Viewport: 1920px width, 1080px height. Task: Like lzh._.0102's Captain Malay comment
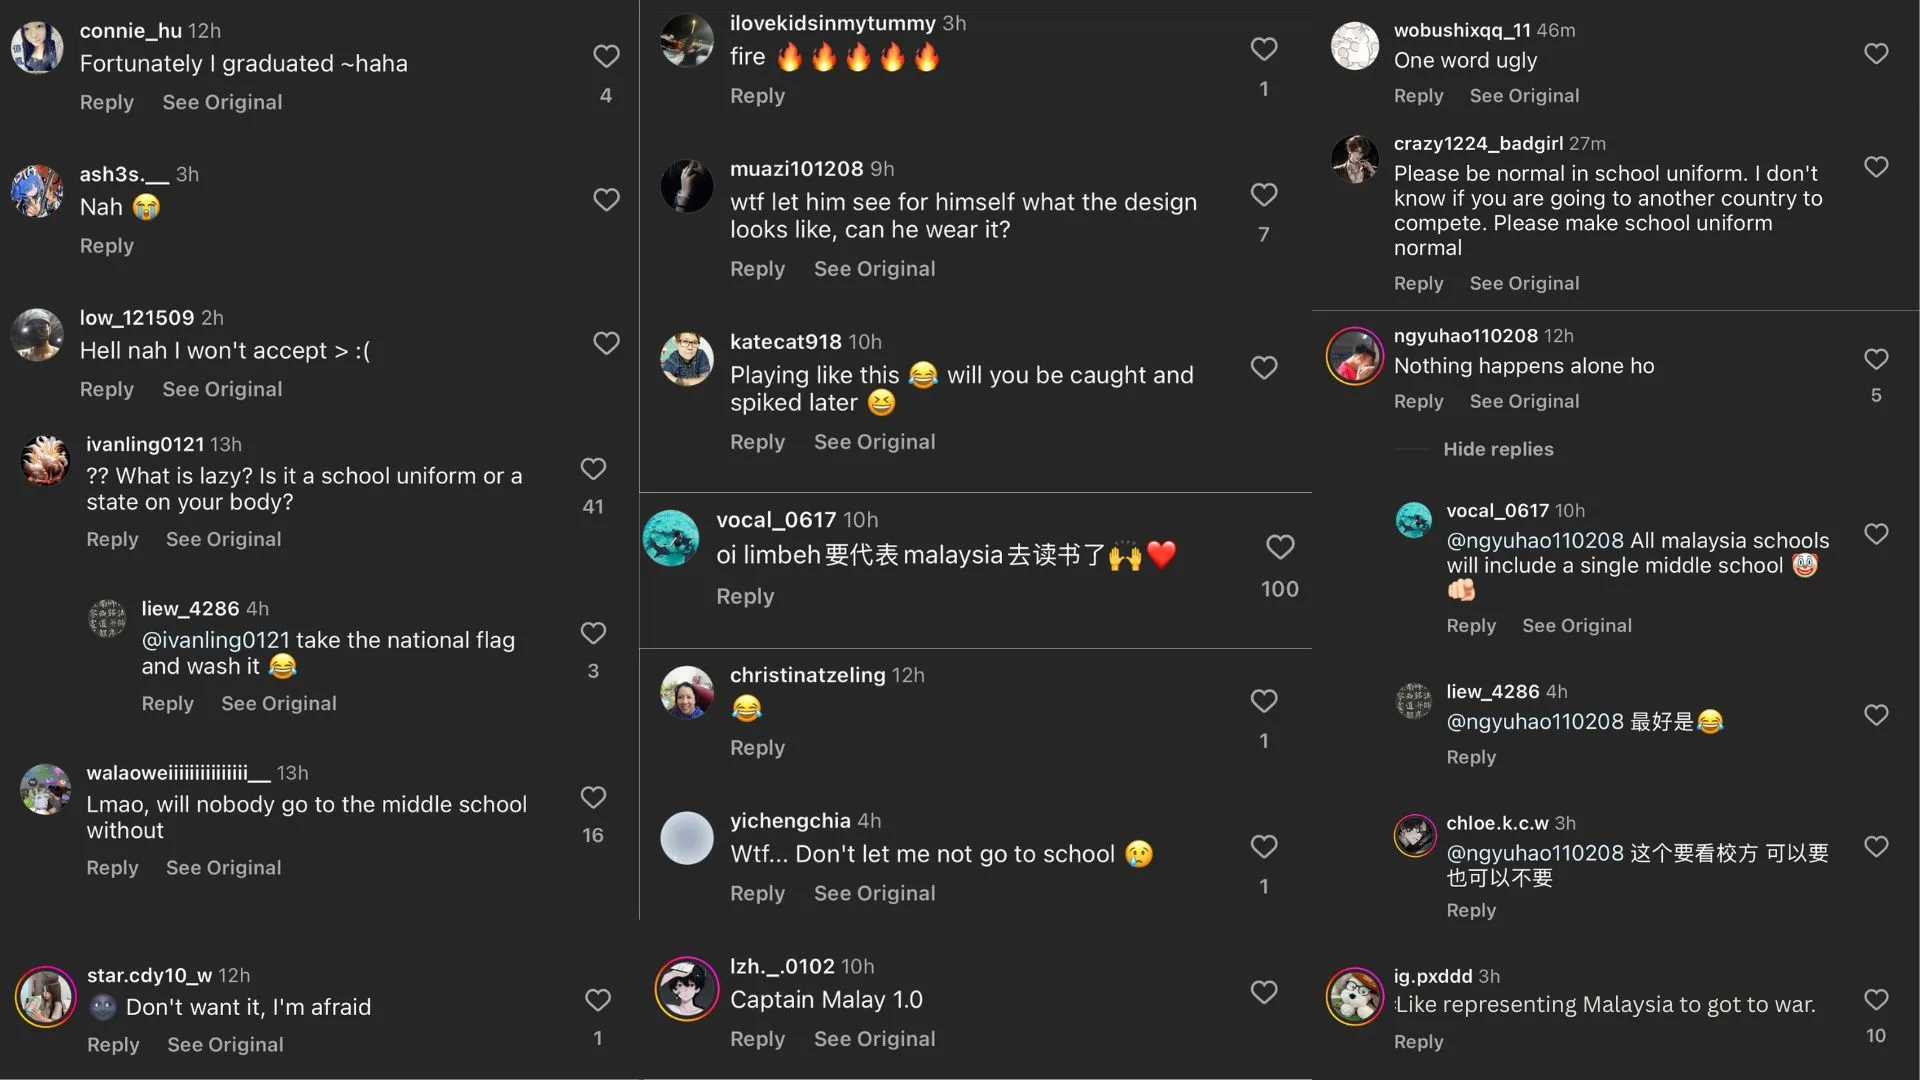1264,992
